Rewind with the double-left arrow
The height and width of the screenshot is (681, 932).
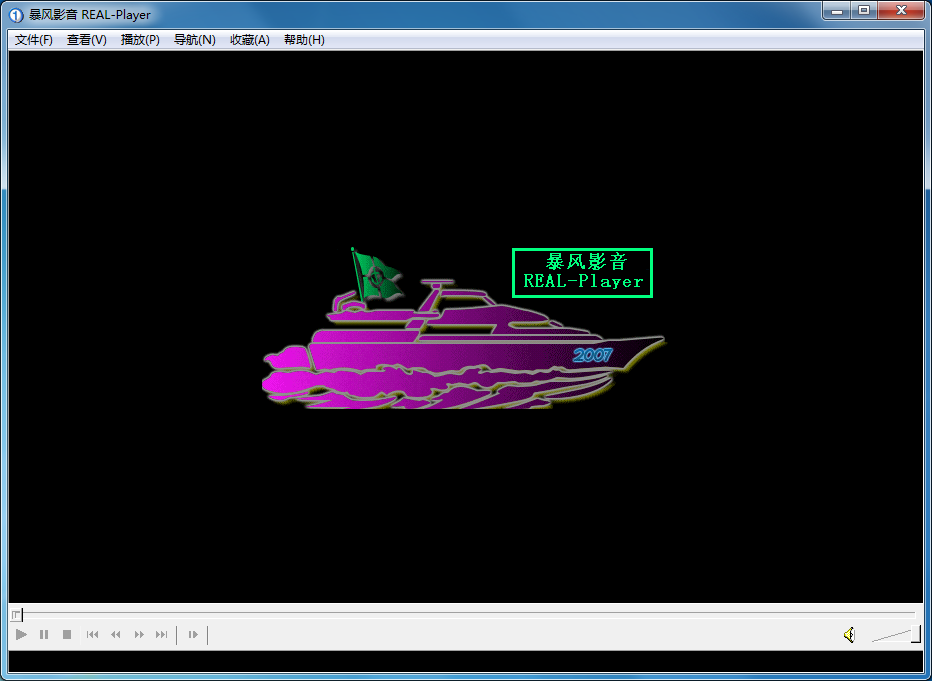point(116,635)
